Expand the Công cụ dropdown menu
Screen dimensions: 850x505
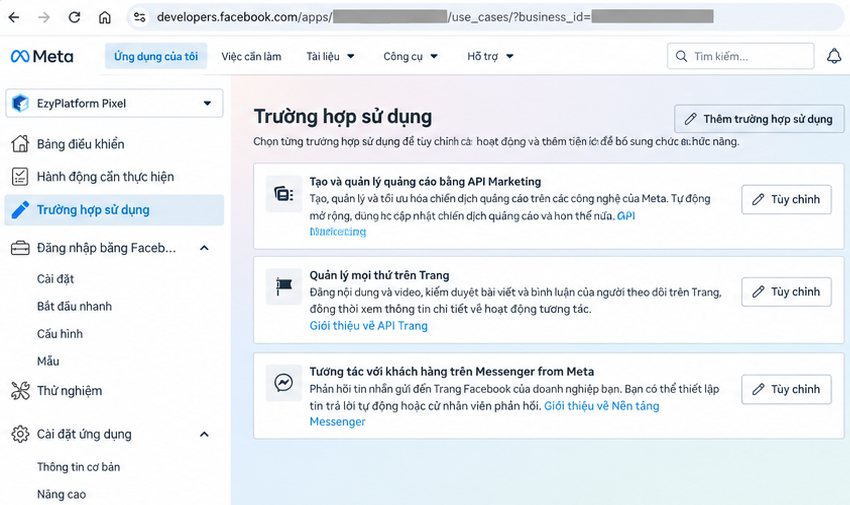tap(410, 56)
